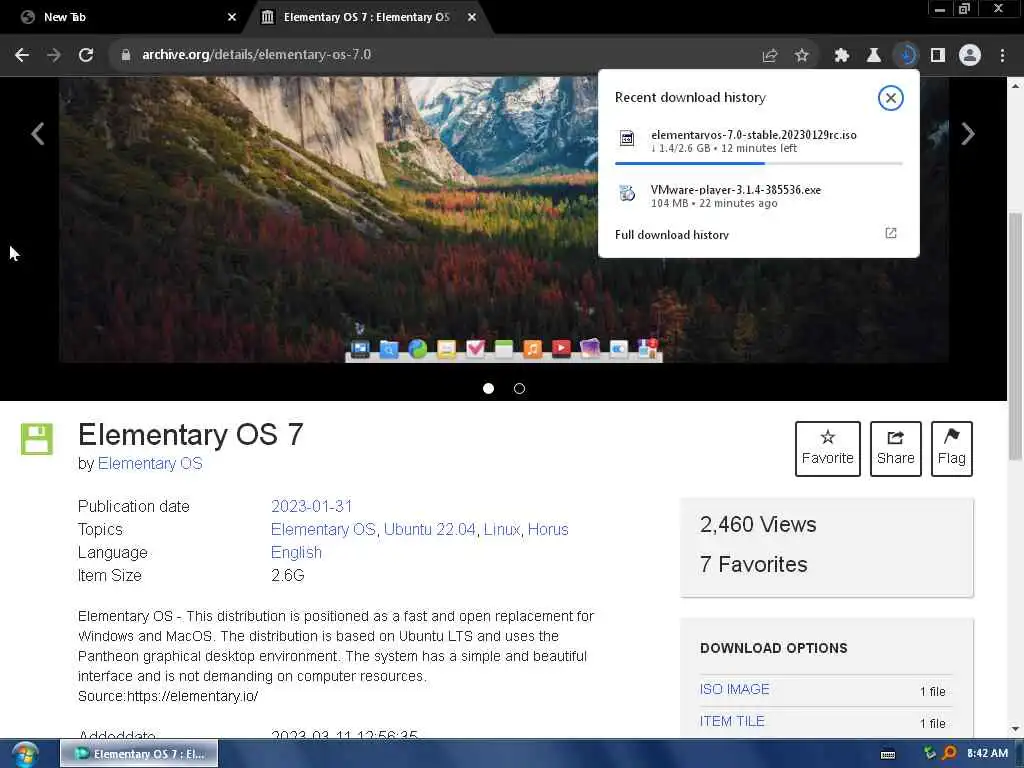Click the elementaryos ISO file icon
The image size is (1024, 768).
[x=627, y=138]
